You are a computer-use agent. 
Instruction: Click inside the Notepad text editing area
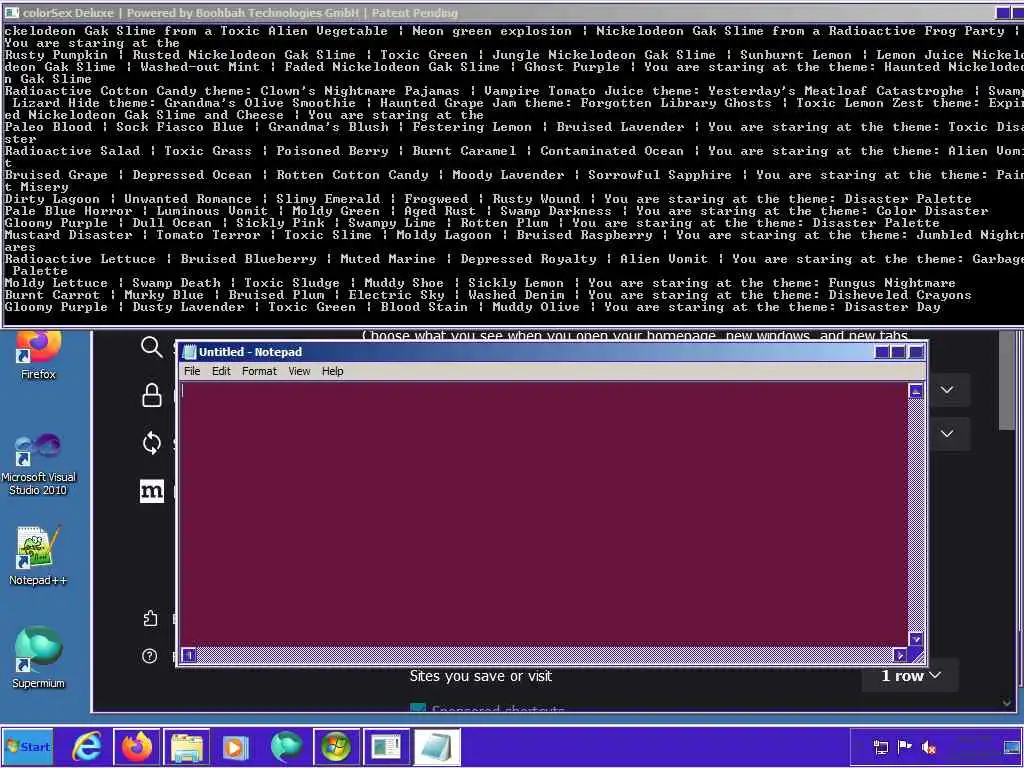coord(543,514)
